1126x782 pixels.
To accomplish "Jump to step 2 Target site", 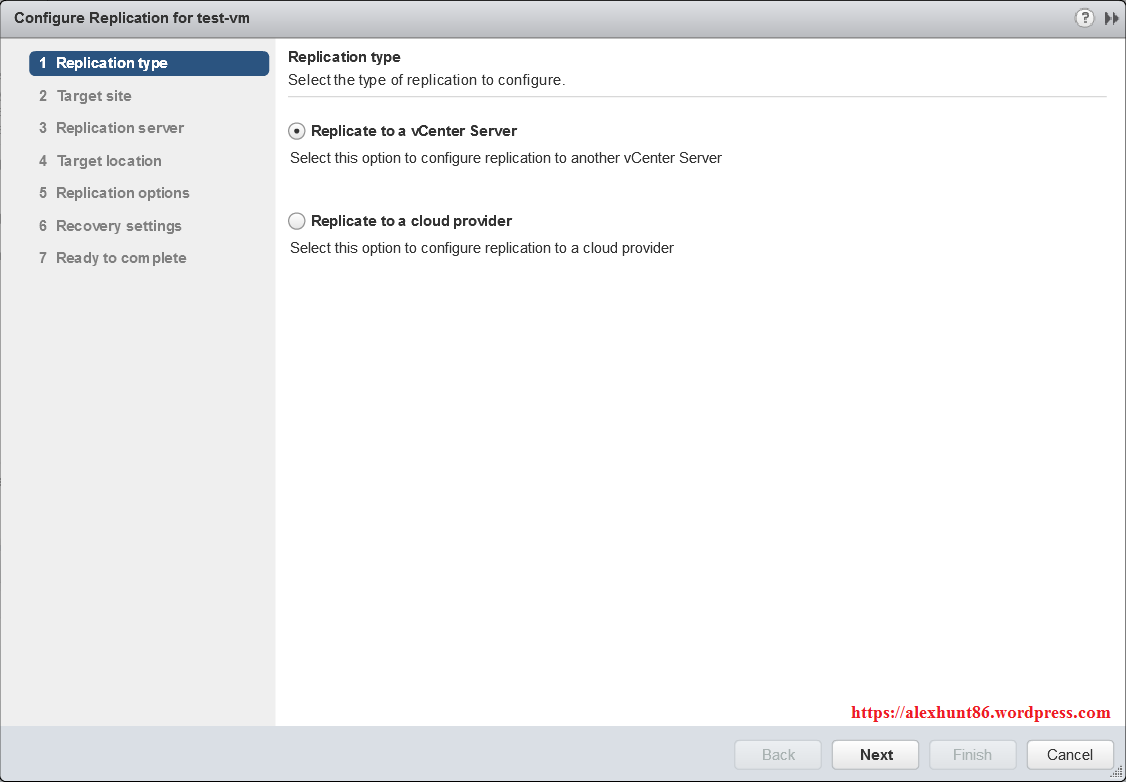I will [94, 96].
